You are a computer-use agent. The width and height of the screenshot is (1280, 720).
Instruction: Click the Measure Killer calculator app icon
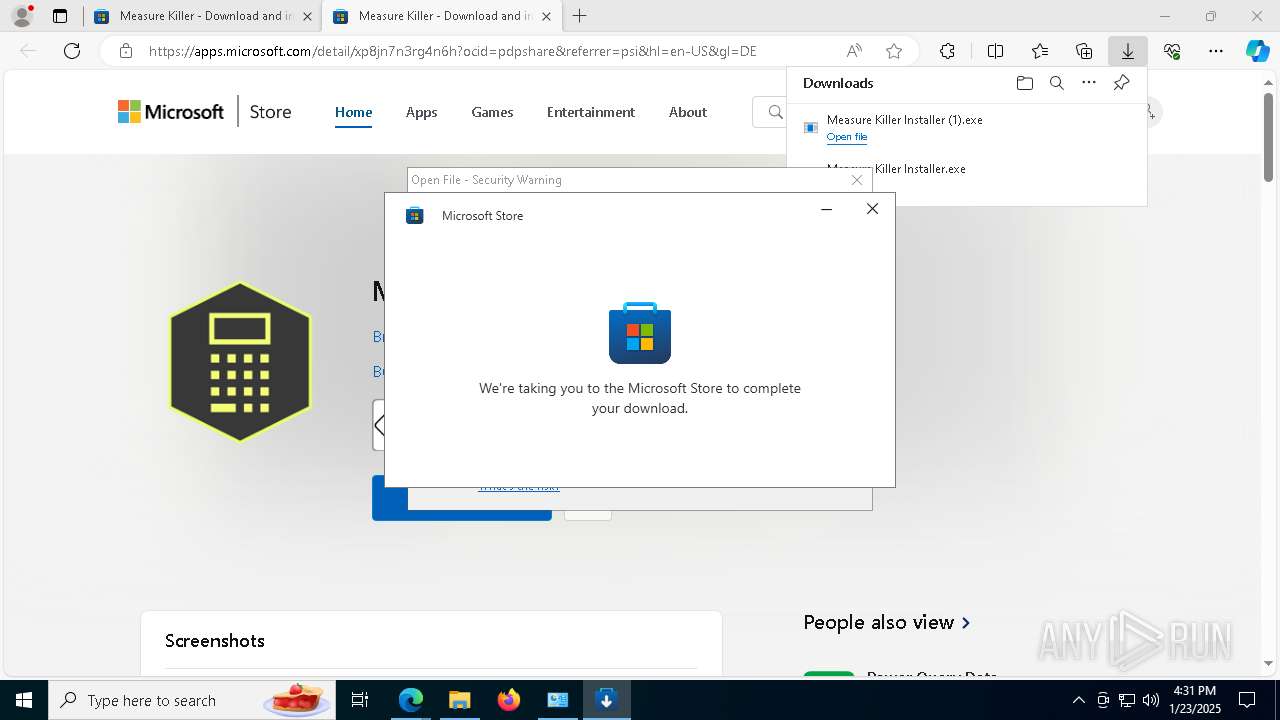tap(240, 362)
